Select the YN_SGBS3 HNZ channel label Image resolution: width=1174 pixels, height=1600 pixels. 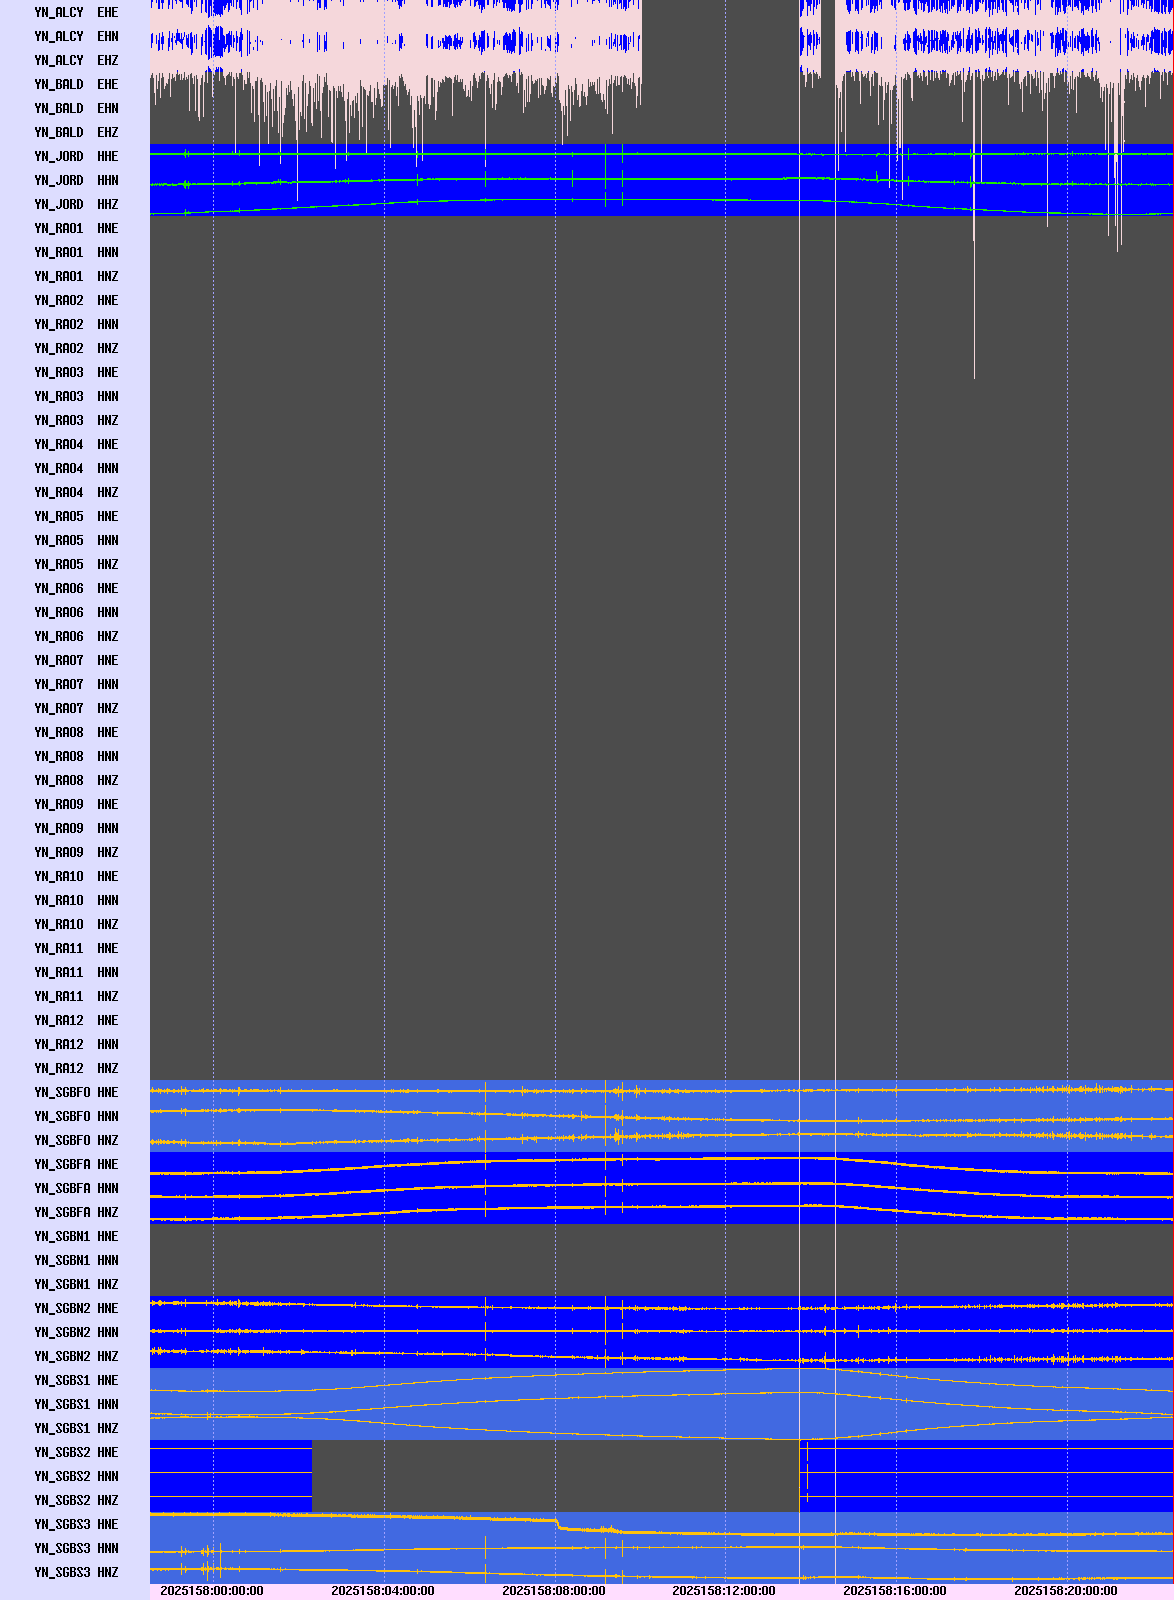tap(76, 1572)
